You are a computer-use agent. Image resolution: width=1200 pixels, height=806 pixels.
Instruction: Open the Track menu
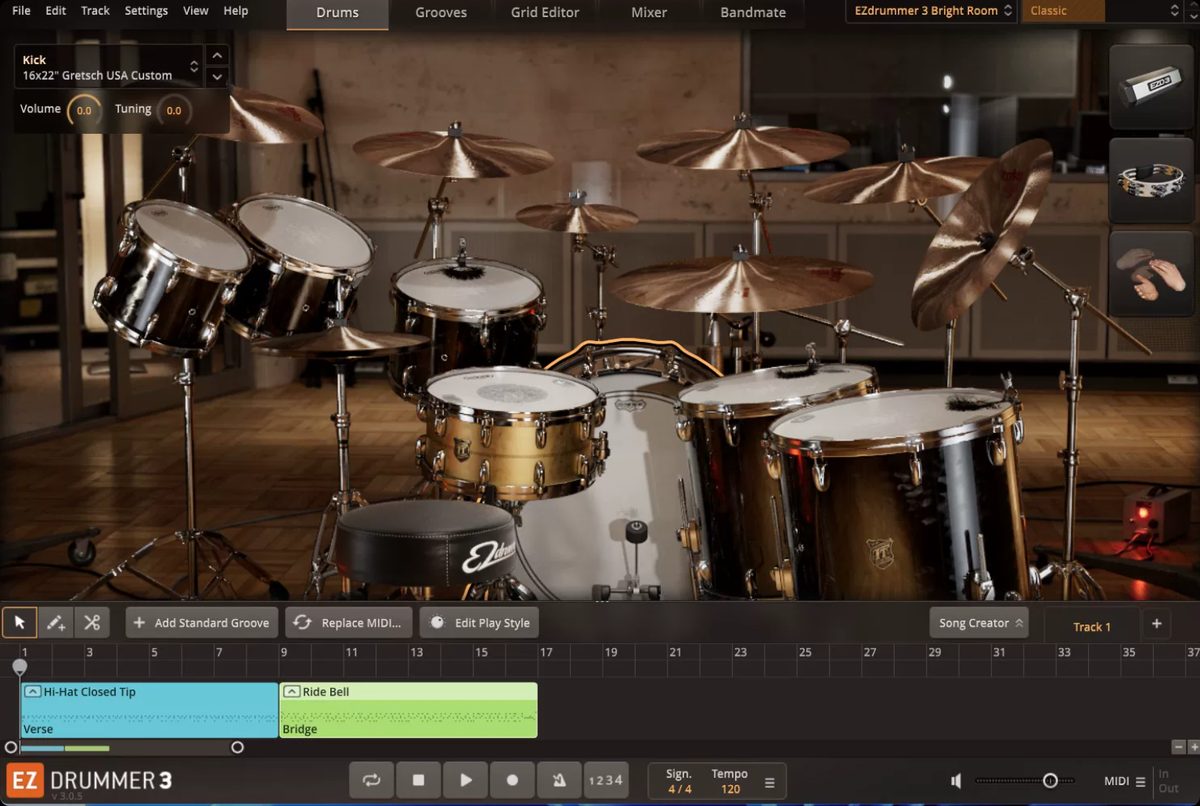point(95,10)
